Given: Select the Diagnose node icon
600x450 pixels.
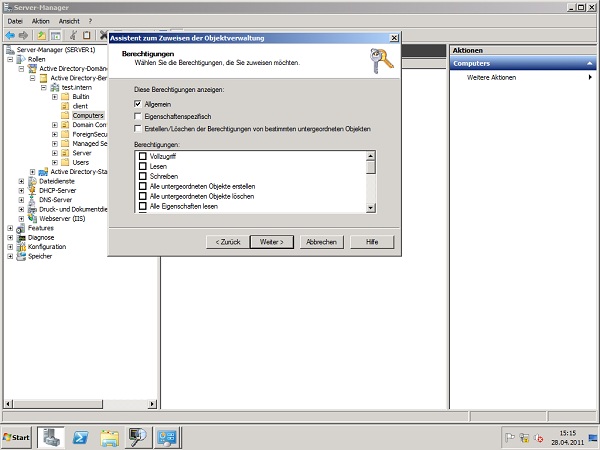Looking at the screenshot, I should pos(21,238).
